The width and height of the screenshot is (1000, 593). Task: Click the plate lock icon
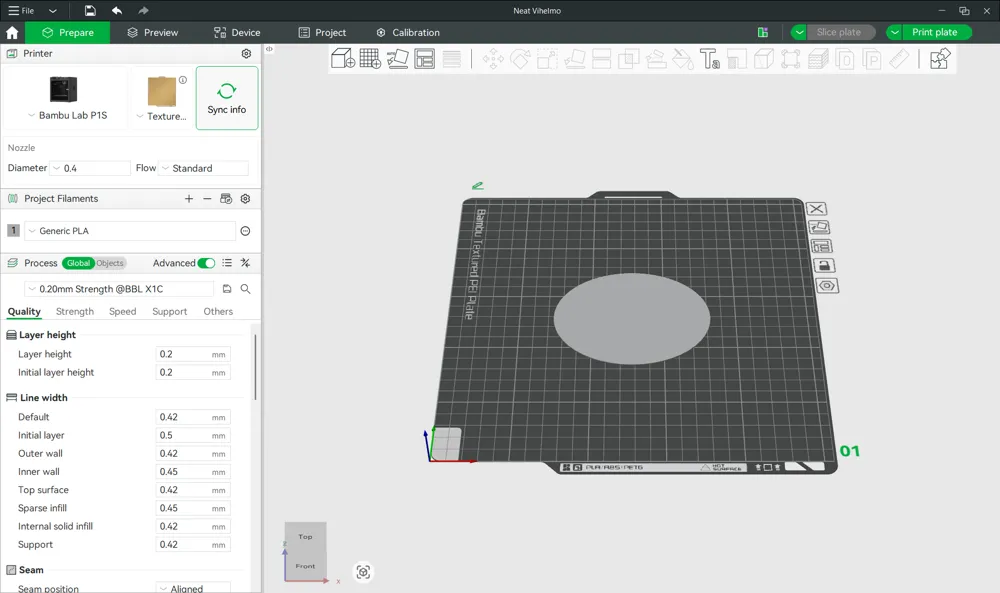[x=824, y=265]
